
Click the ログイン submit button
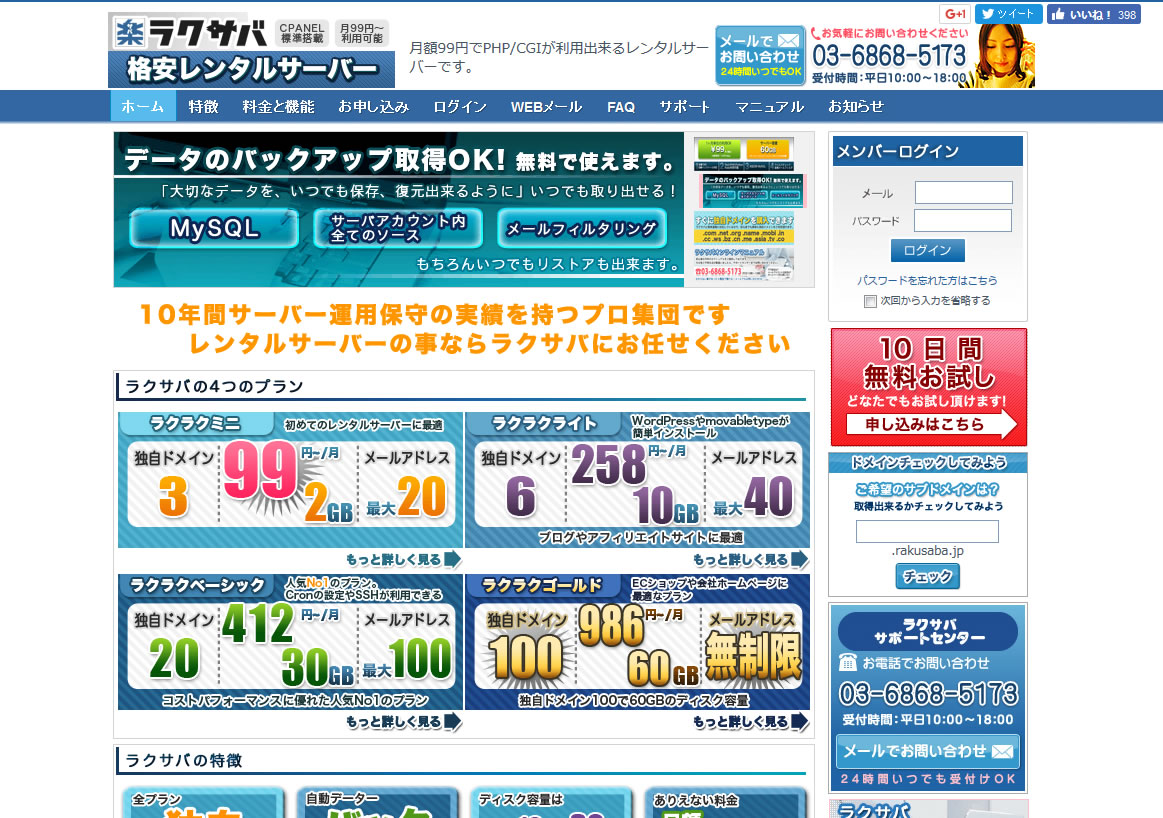click(927, 251)
